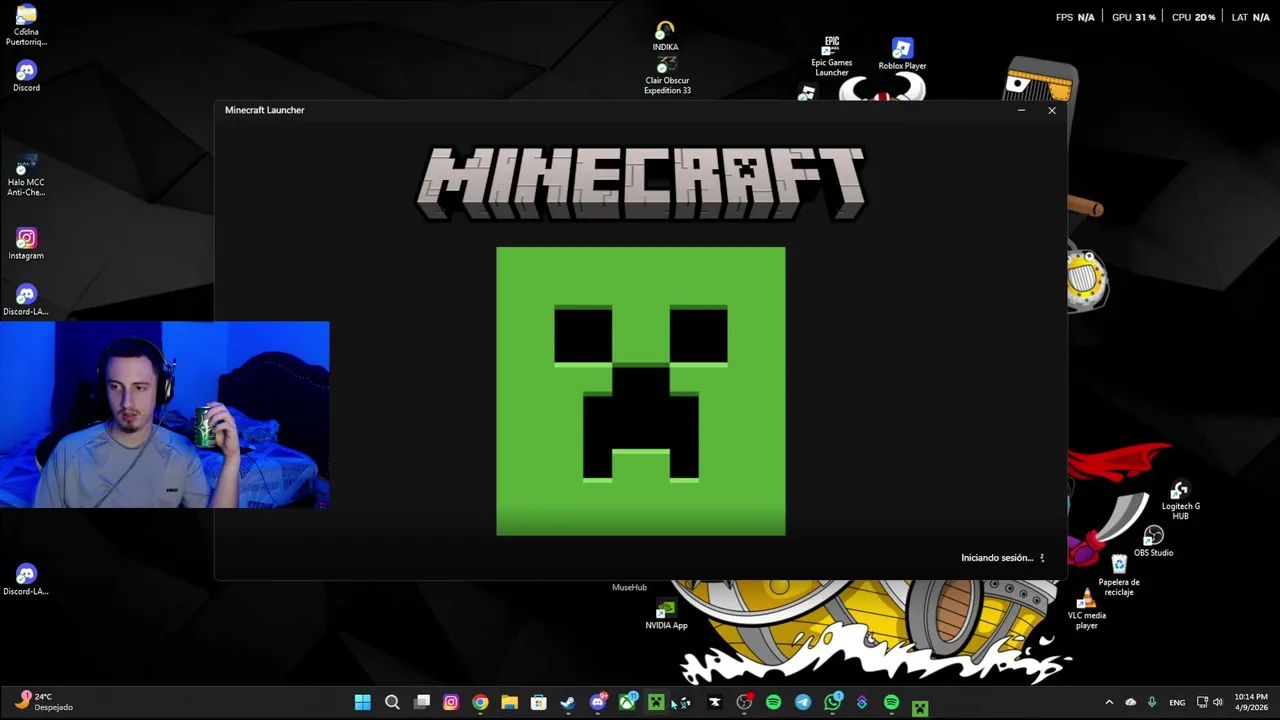
Task: Close the Minecraft Launcher window
Action: [x=1052, y=110]
